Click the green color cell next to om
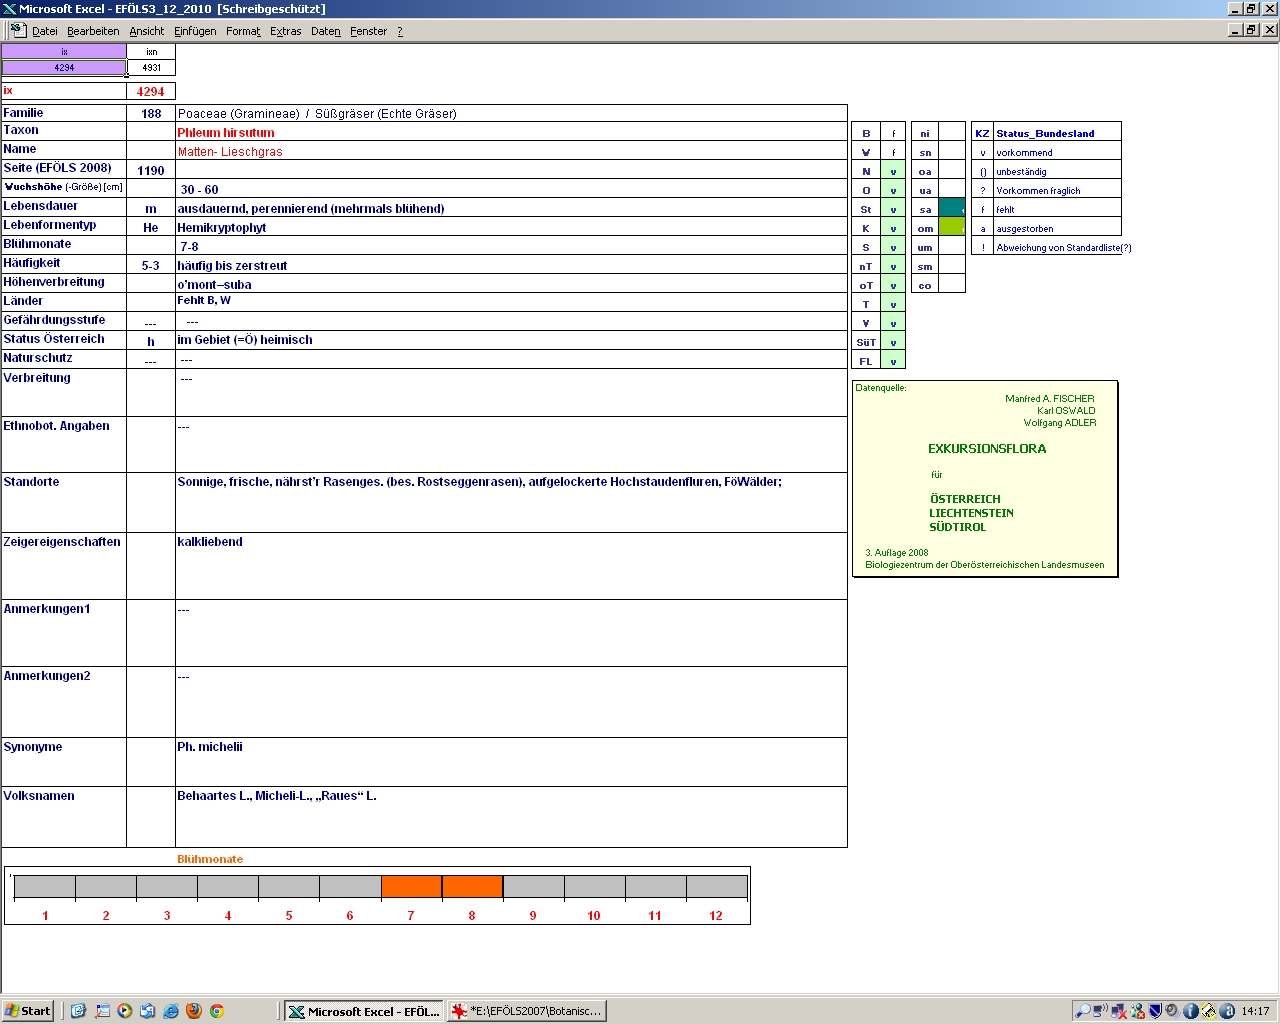This screenshot has height=1024, width=1280. point(952,228)
